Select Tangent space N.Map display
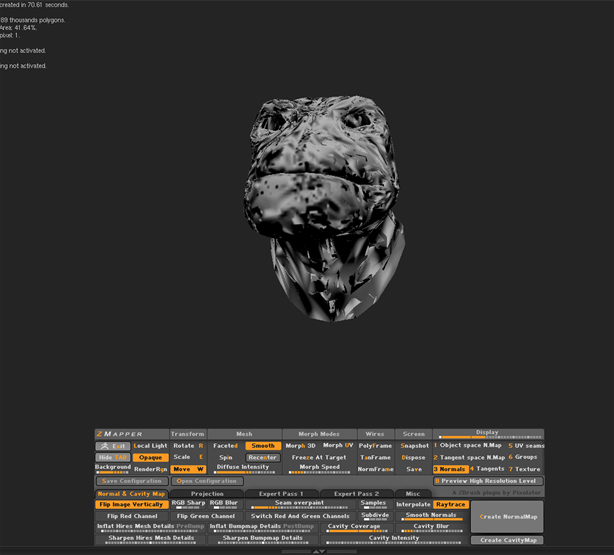The image size is (614, 555). click(469, 457)
